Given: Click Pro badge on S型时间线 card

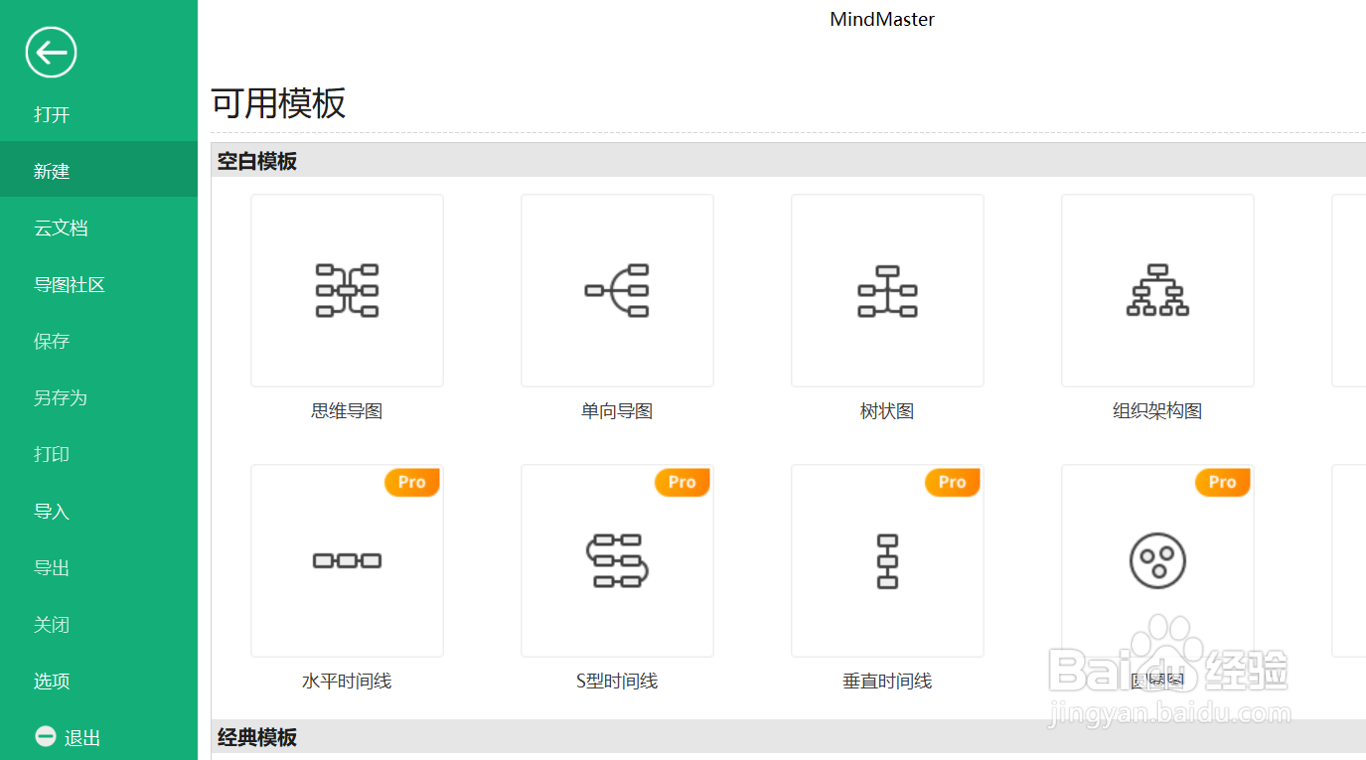Looking at the screenshot, I should point(682,482).
